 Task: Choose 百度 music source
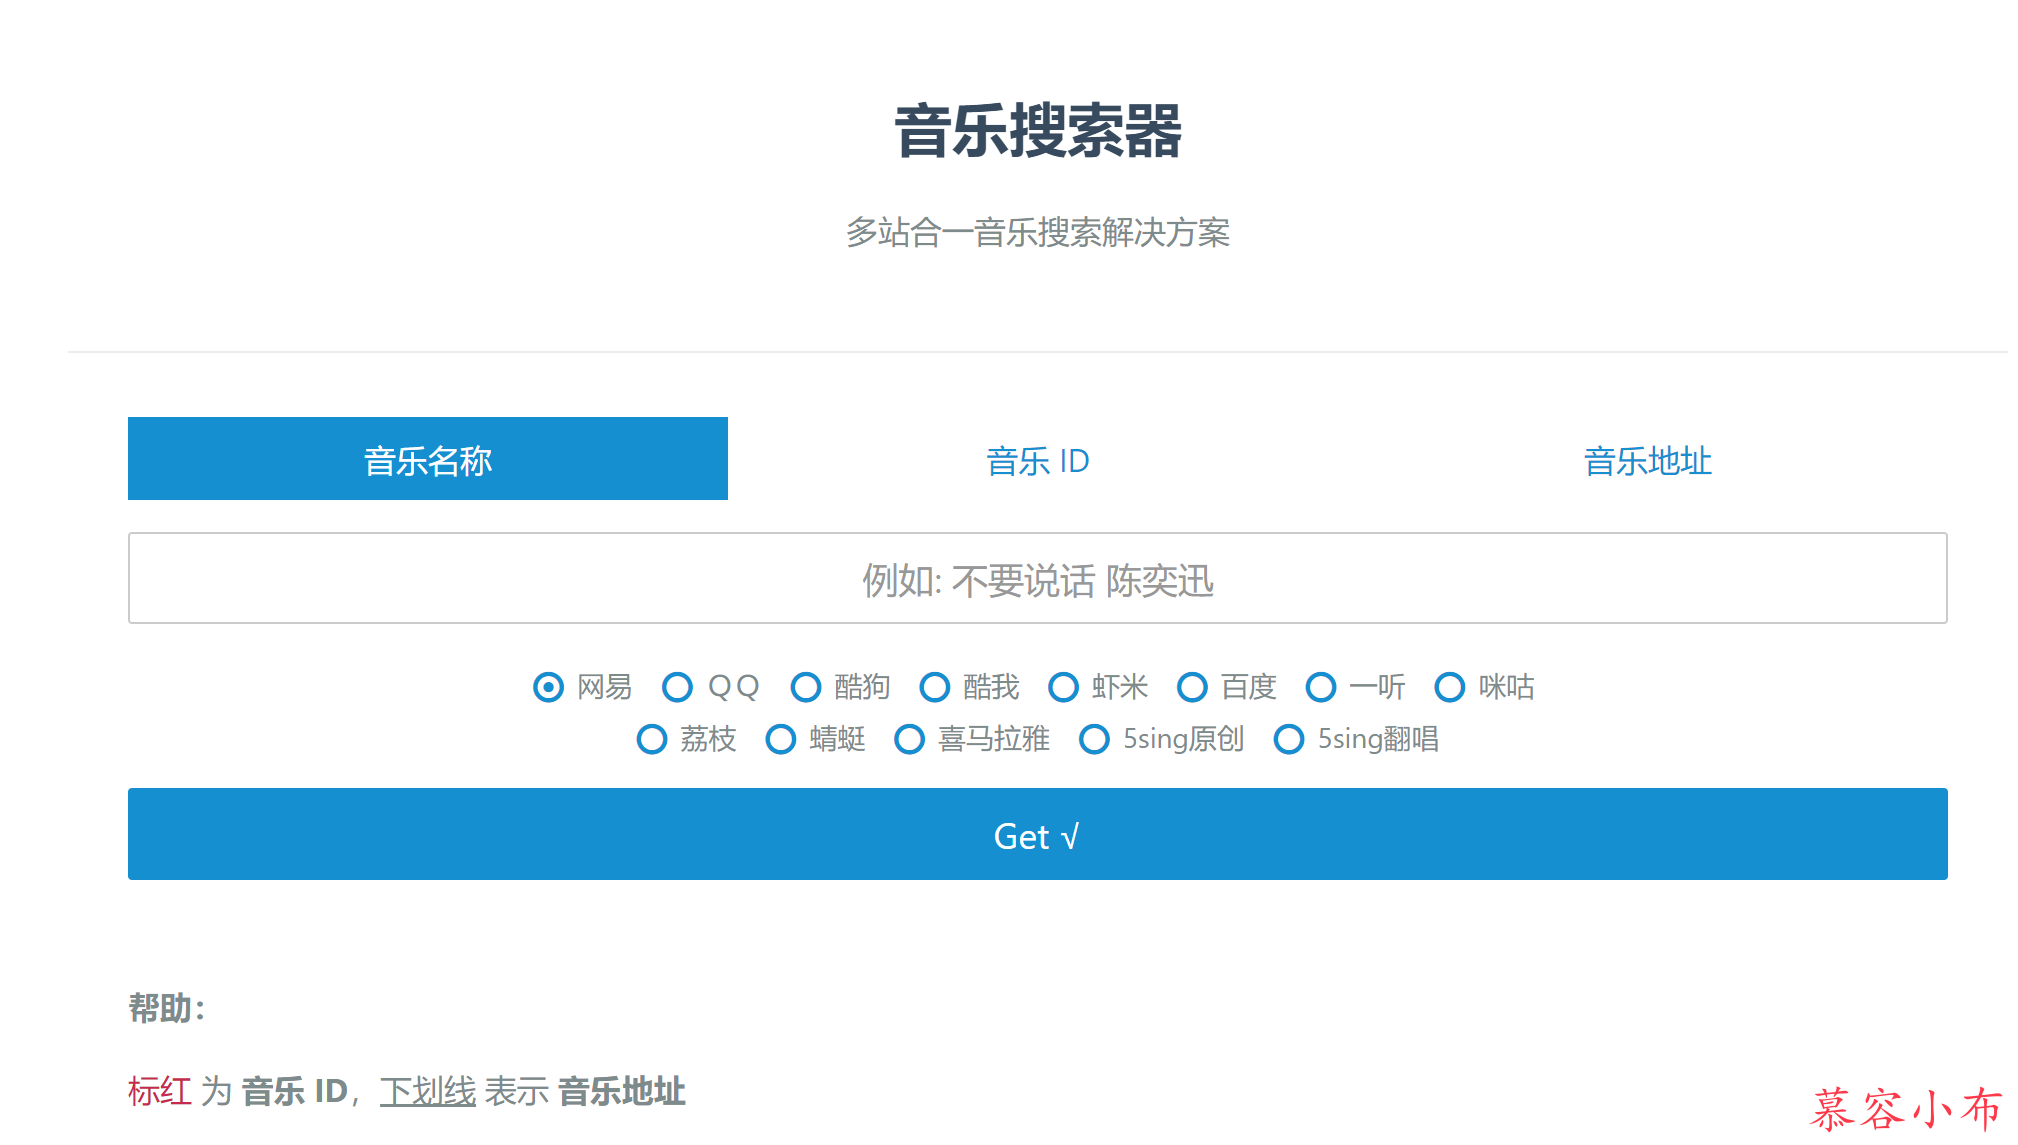pos(1192,687)
